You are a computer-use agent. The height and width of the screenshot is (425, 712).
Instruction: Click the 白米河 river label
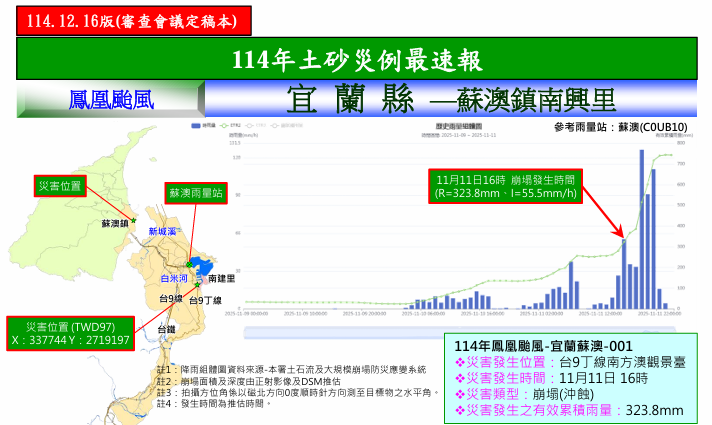click(x=174, y=278)
